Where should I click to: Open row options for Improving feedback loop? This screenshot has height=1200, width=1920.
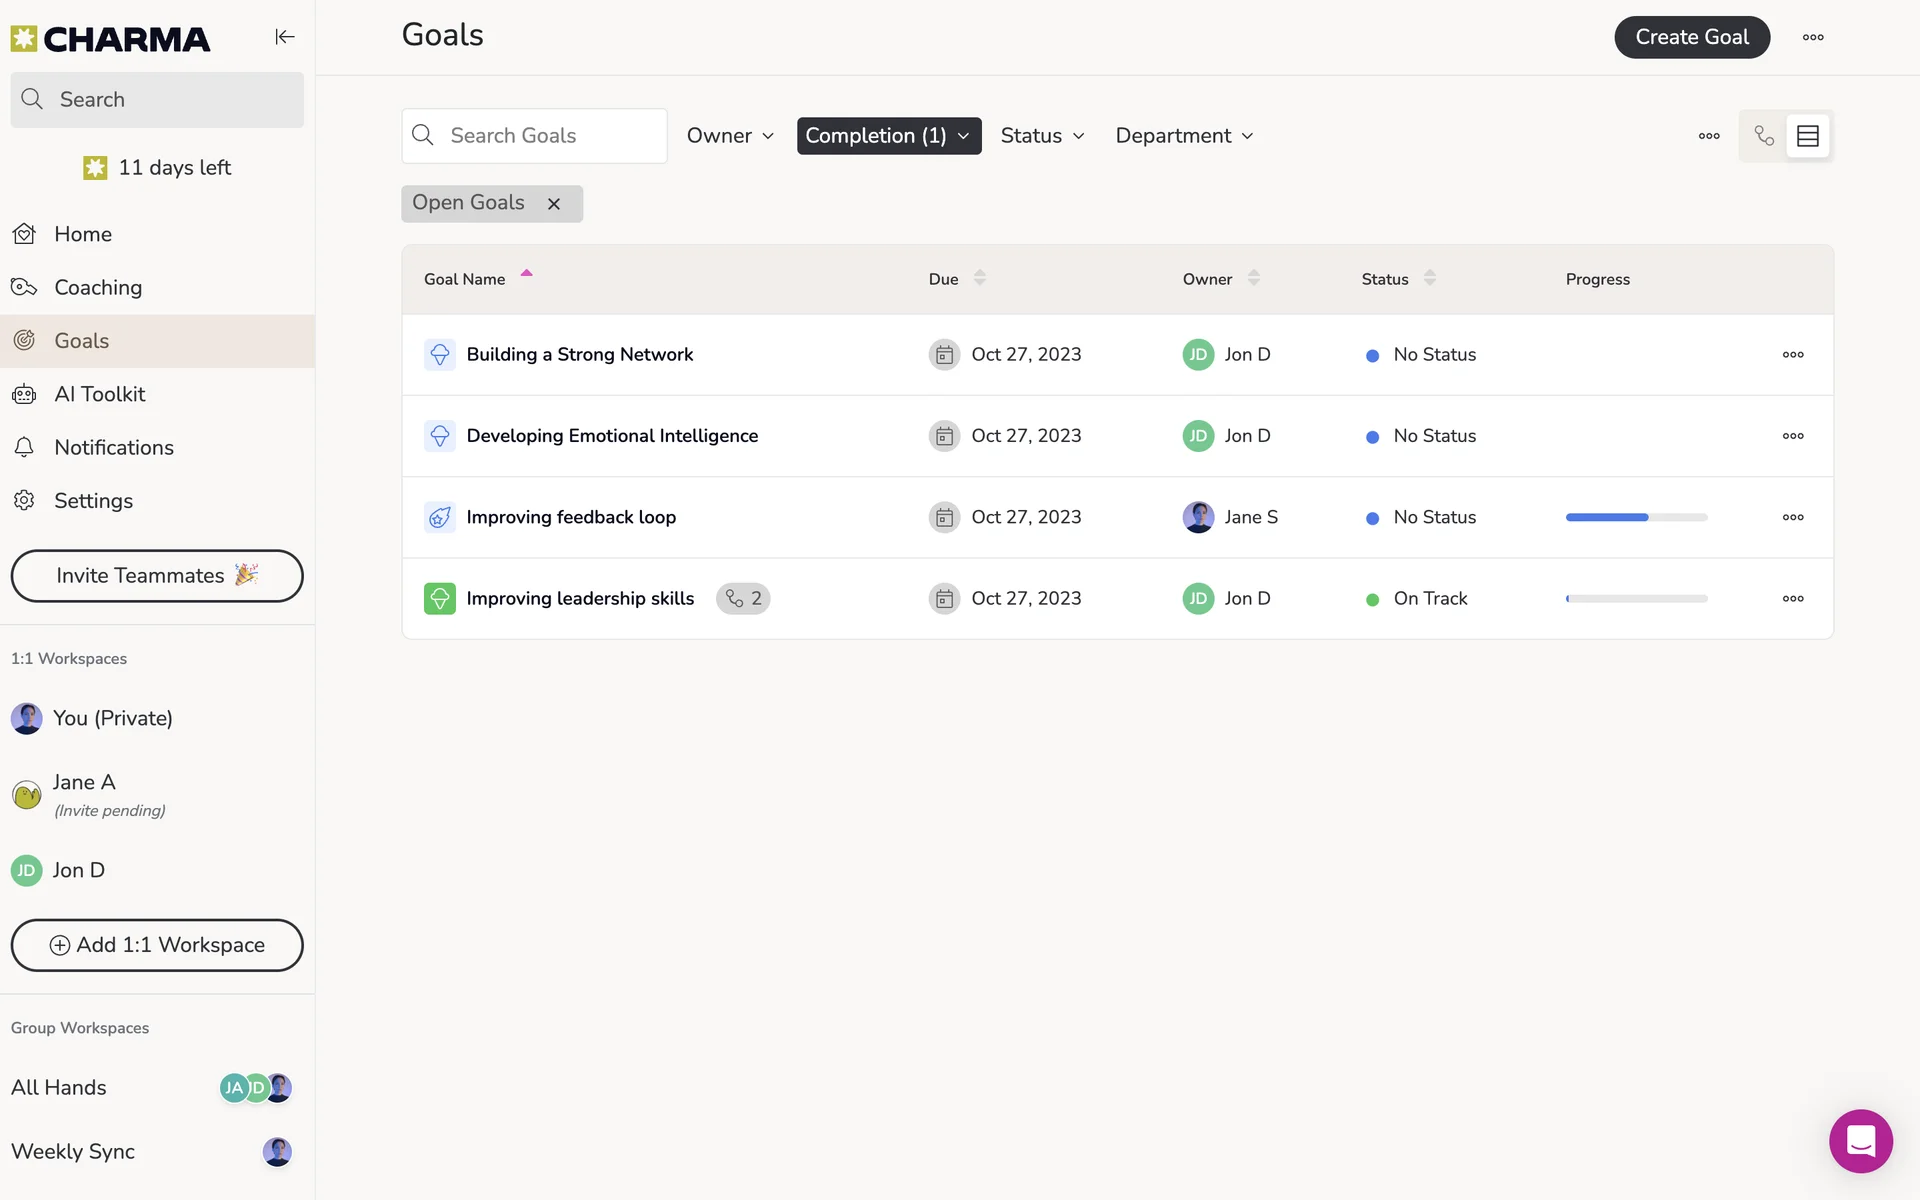(x=1793, y=517)
